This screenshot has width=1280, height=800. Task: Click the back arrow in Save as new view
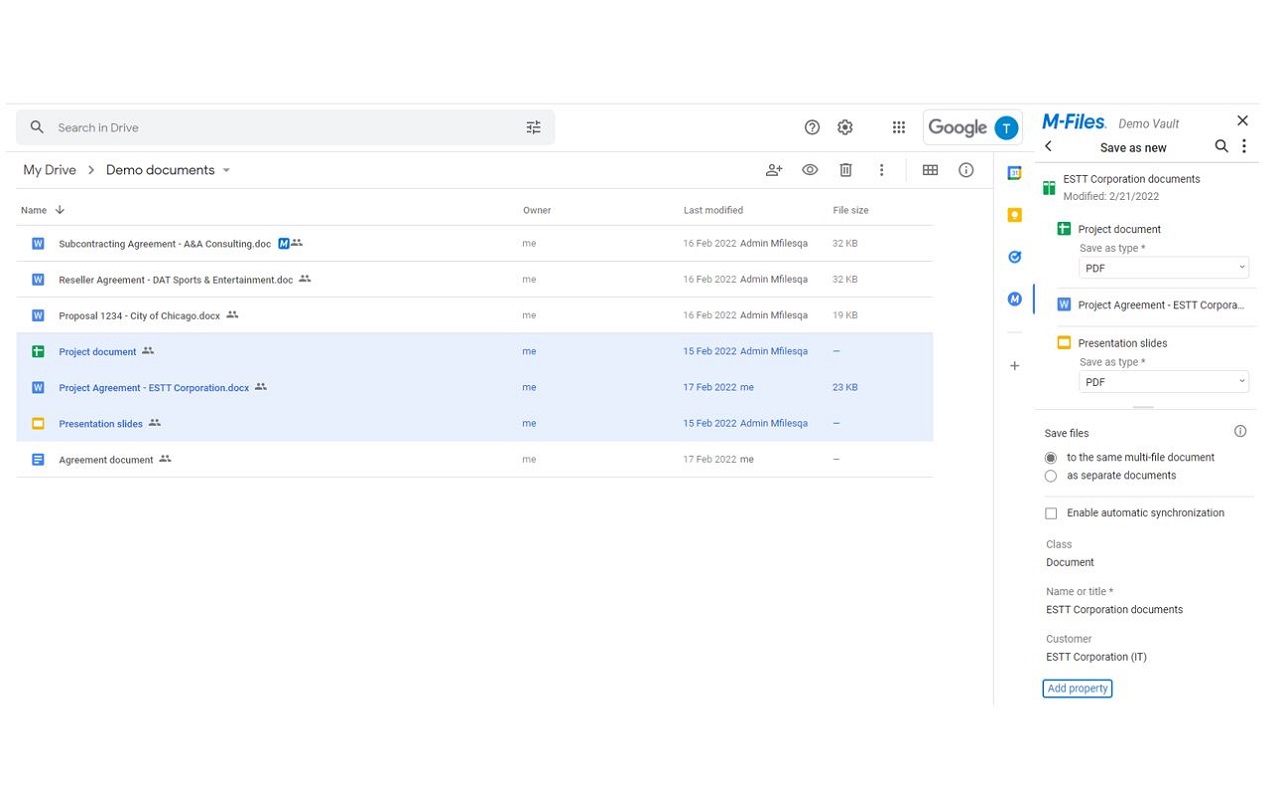pos(1048,146)
